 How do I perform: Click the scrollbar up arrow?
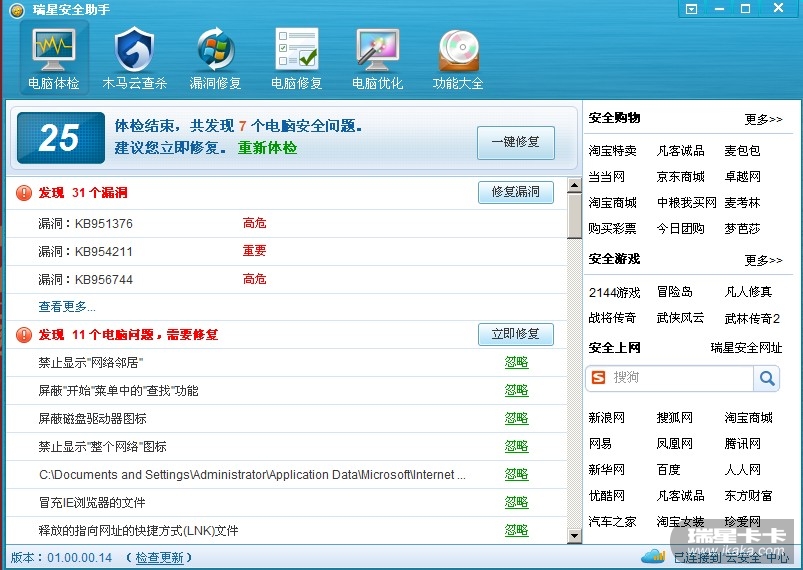coord(575,185)
